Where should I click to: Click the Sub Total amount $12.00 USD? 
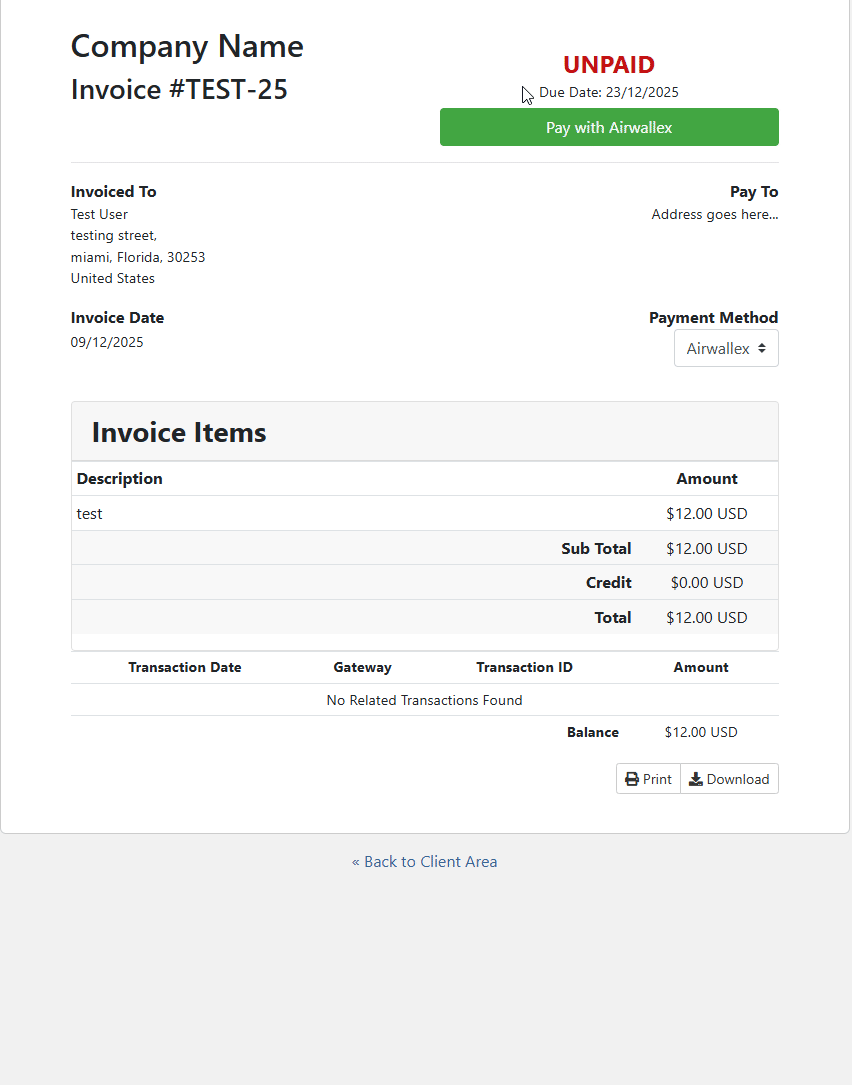click(x=707, y=548)
